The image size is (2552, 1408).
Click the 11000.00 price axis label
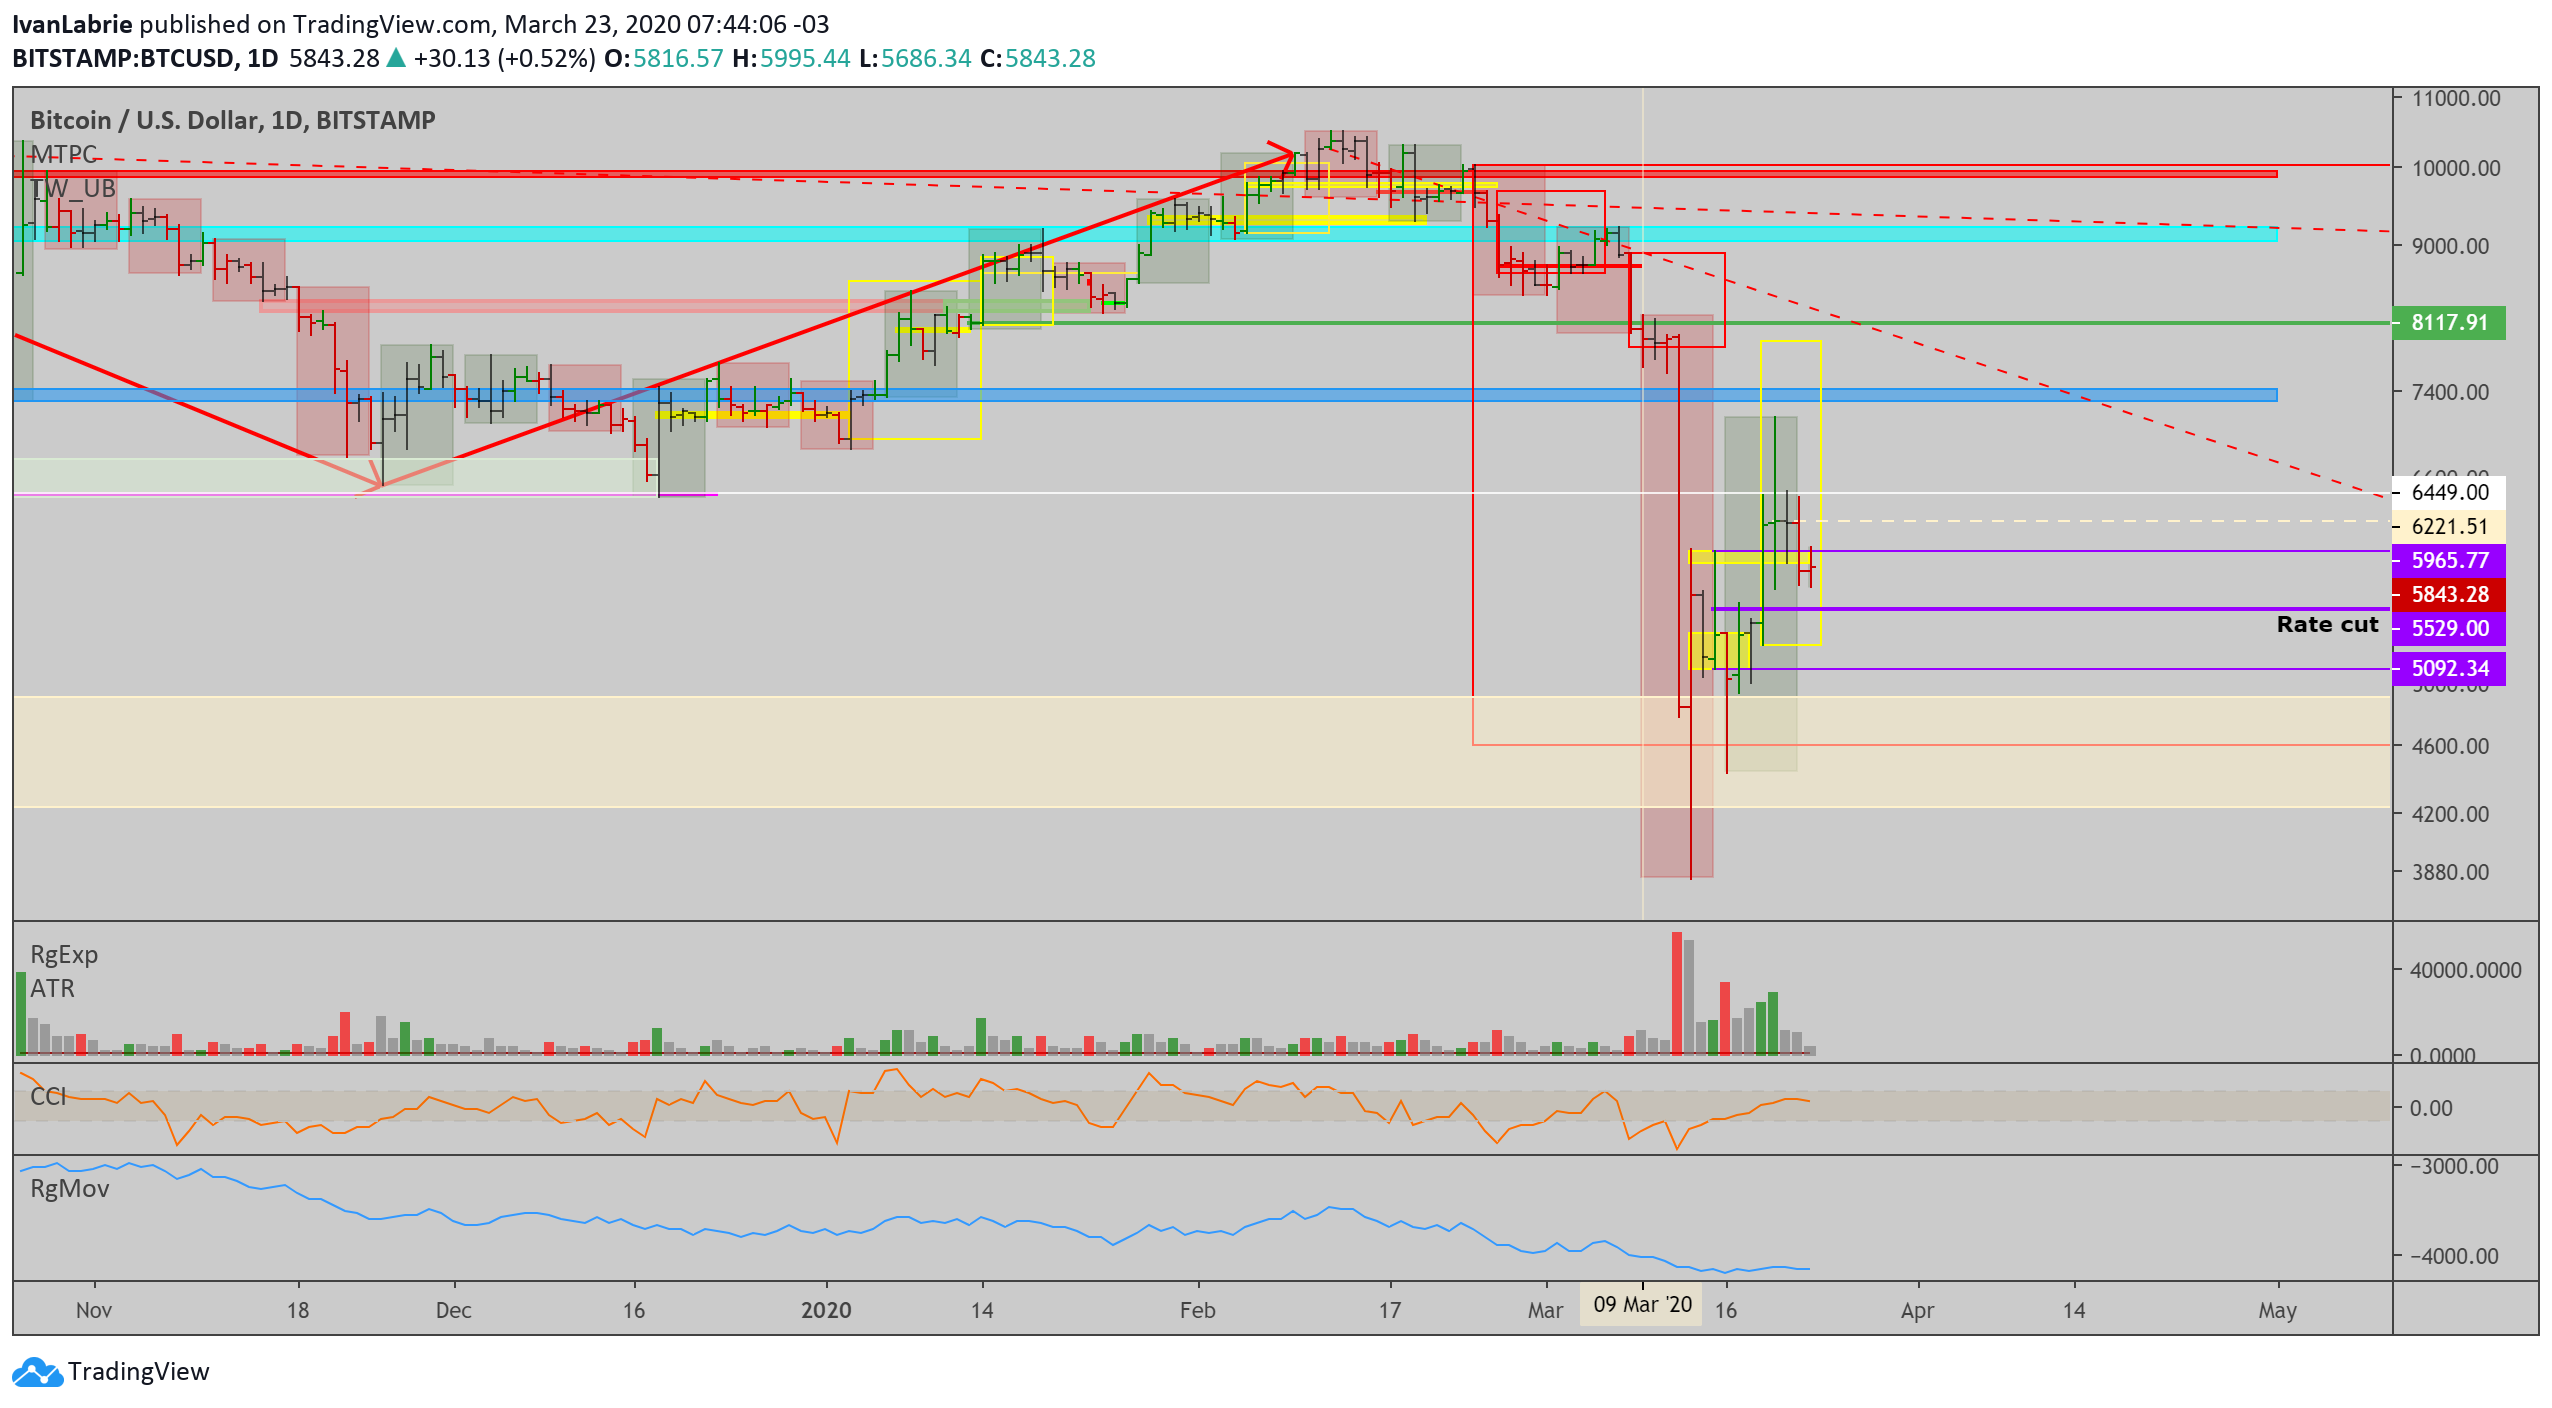2455,98
